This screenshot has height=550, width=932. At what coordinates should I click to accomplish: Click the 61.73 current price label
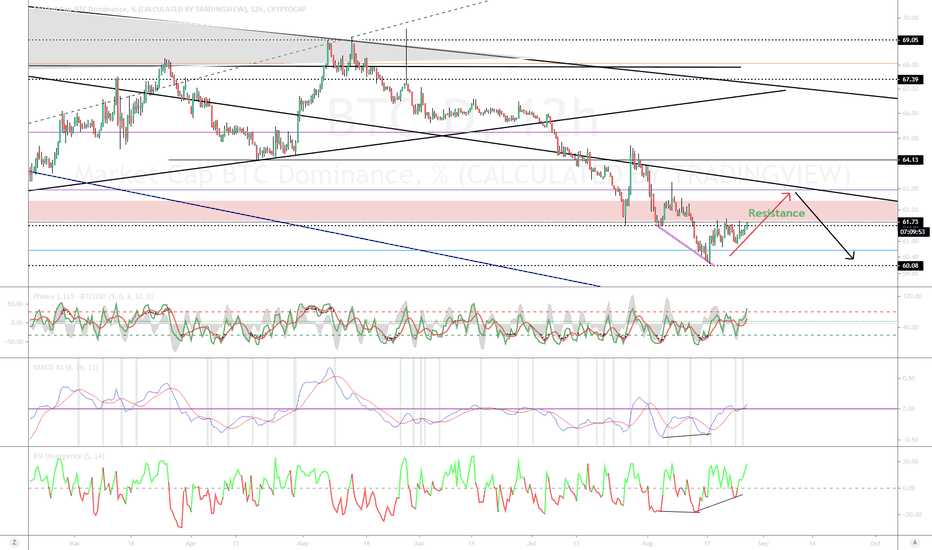[911, 222]
